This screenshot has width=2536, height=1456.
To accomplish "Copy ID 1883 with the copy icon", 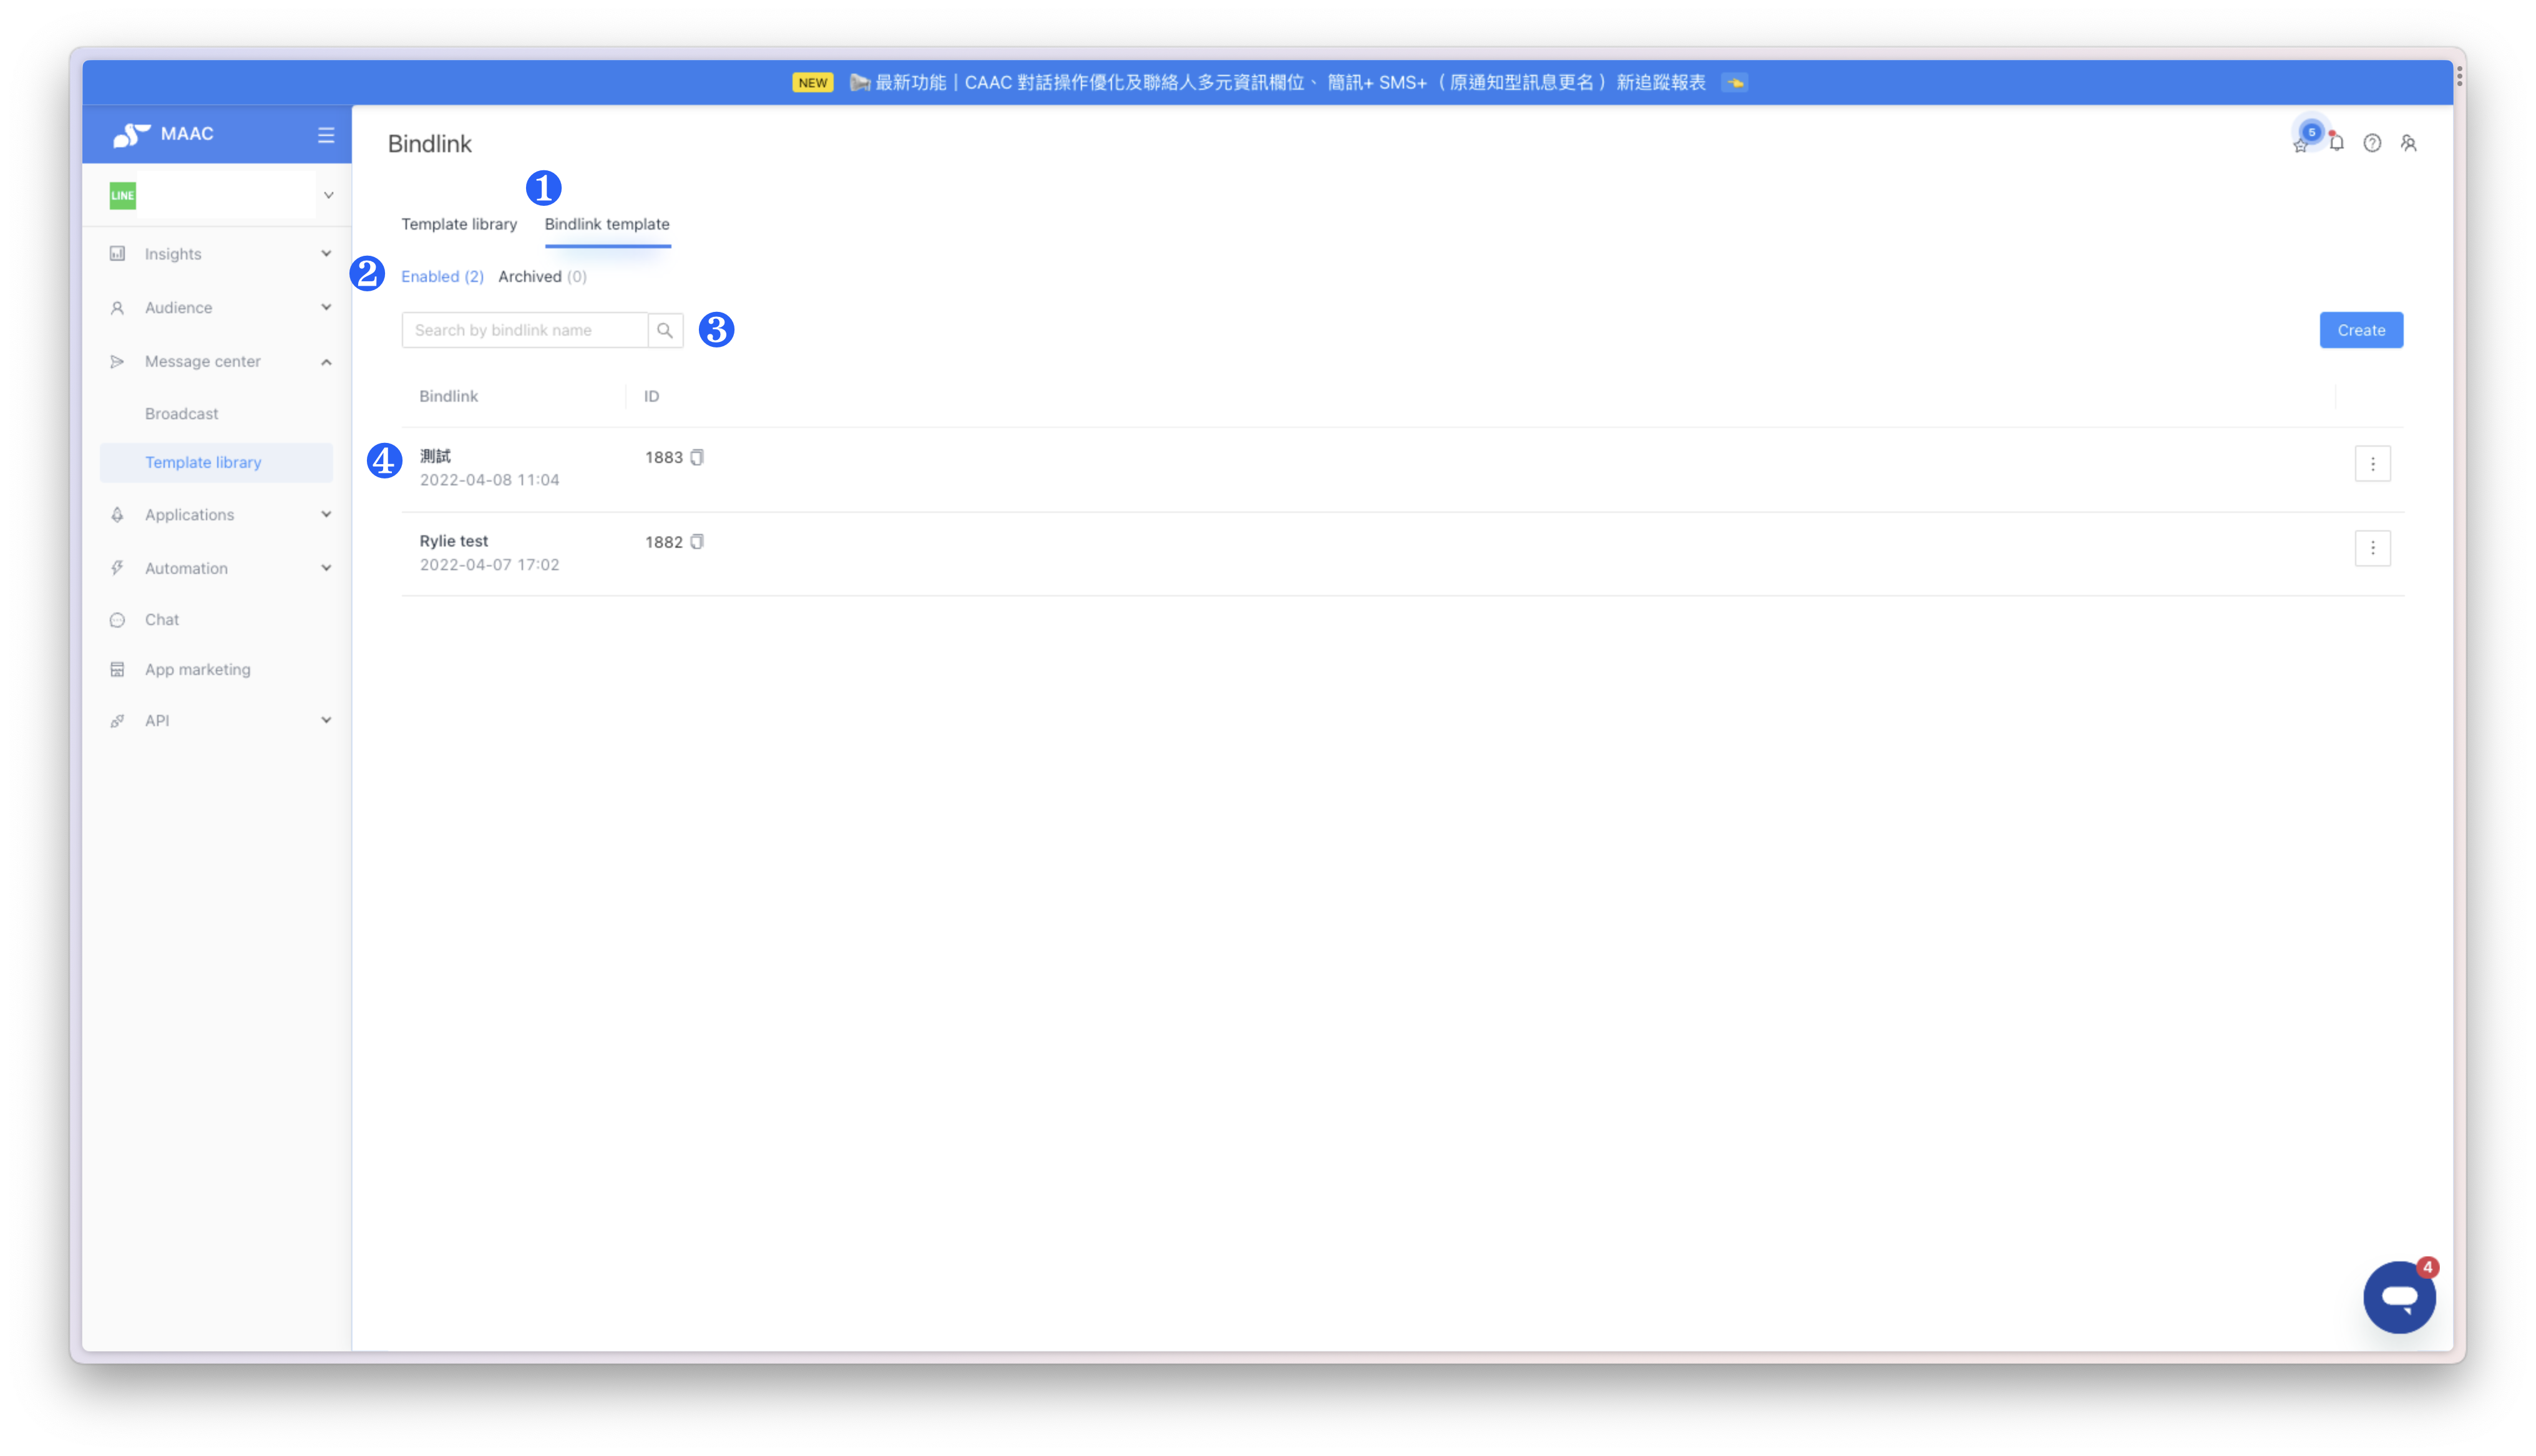I will (697, 457).
